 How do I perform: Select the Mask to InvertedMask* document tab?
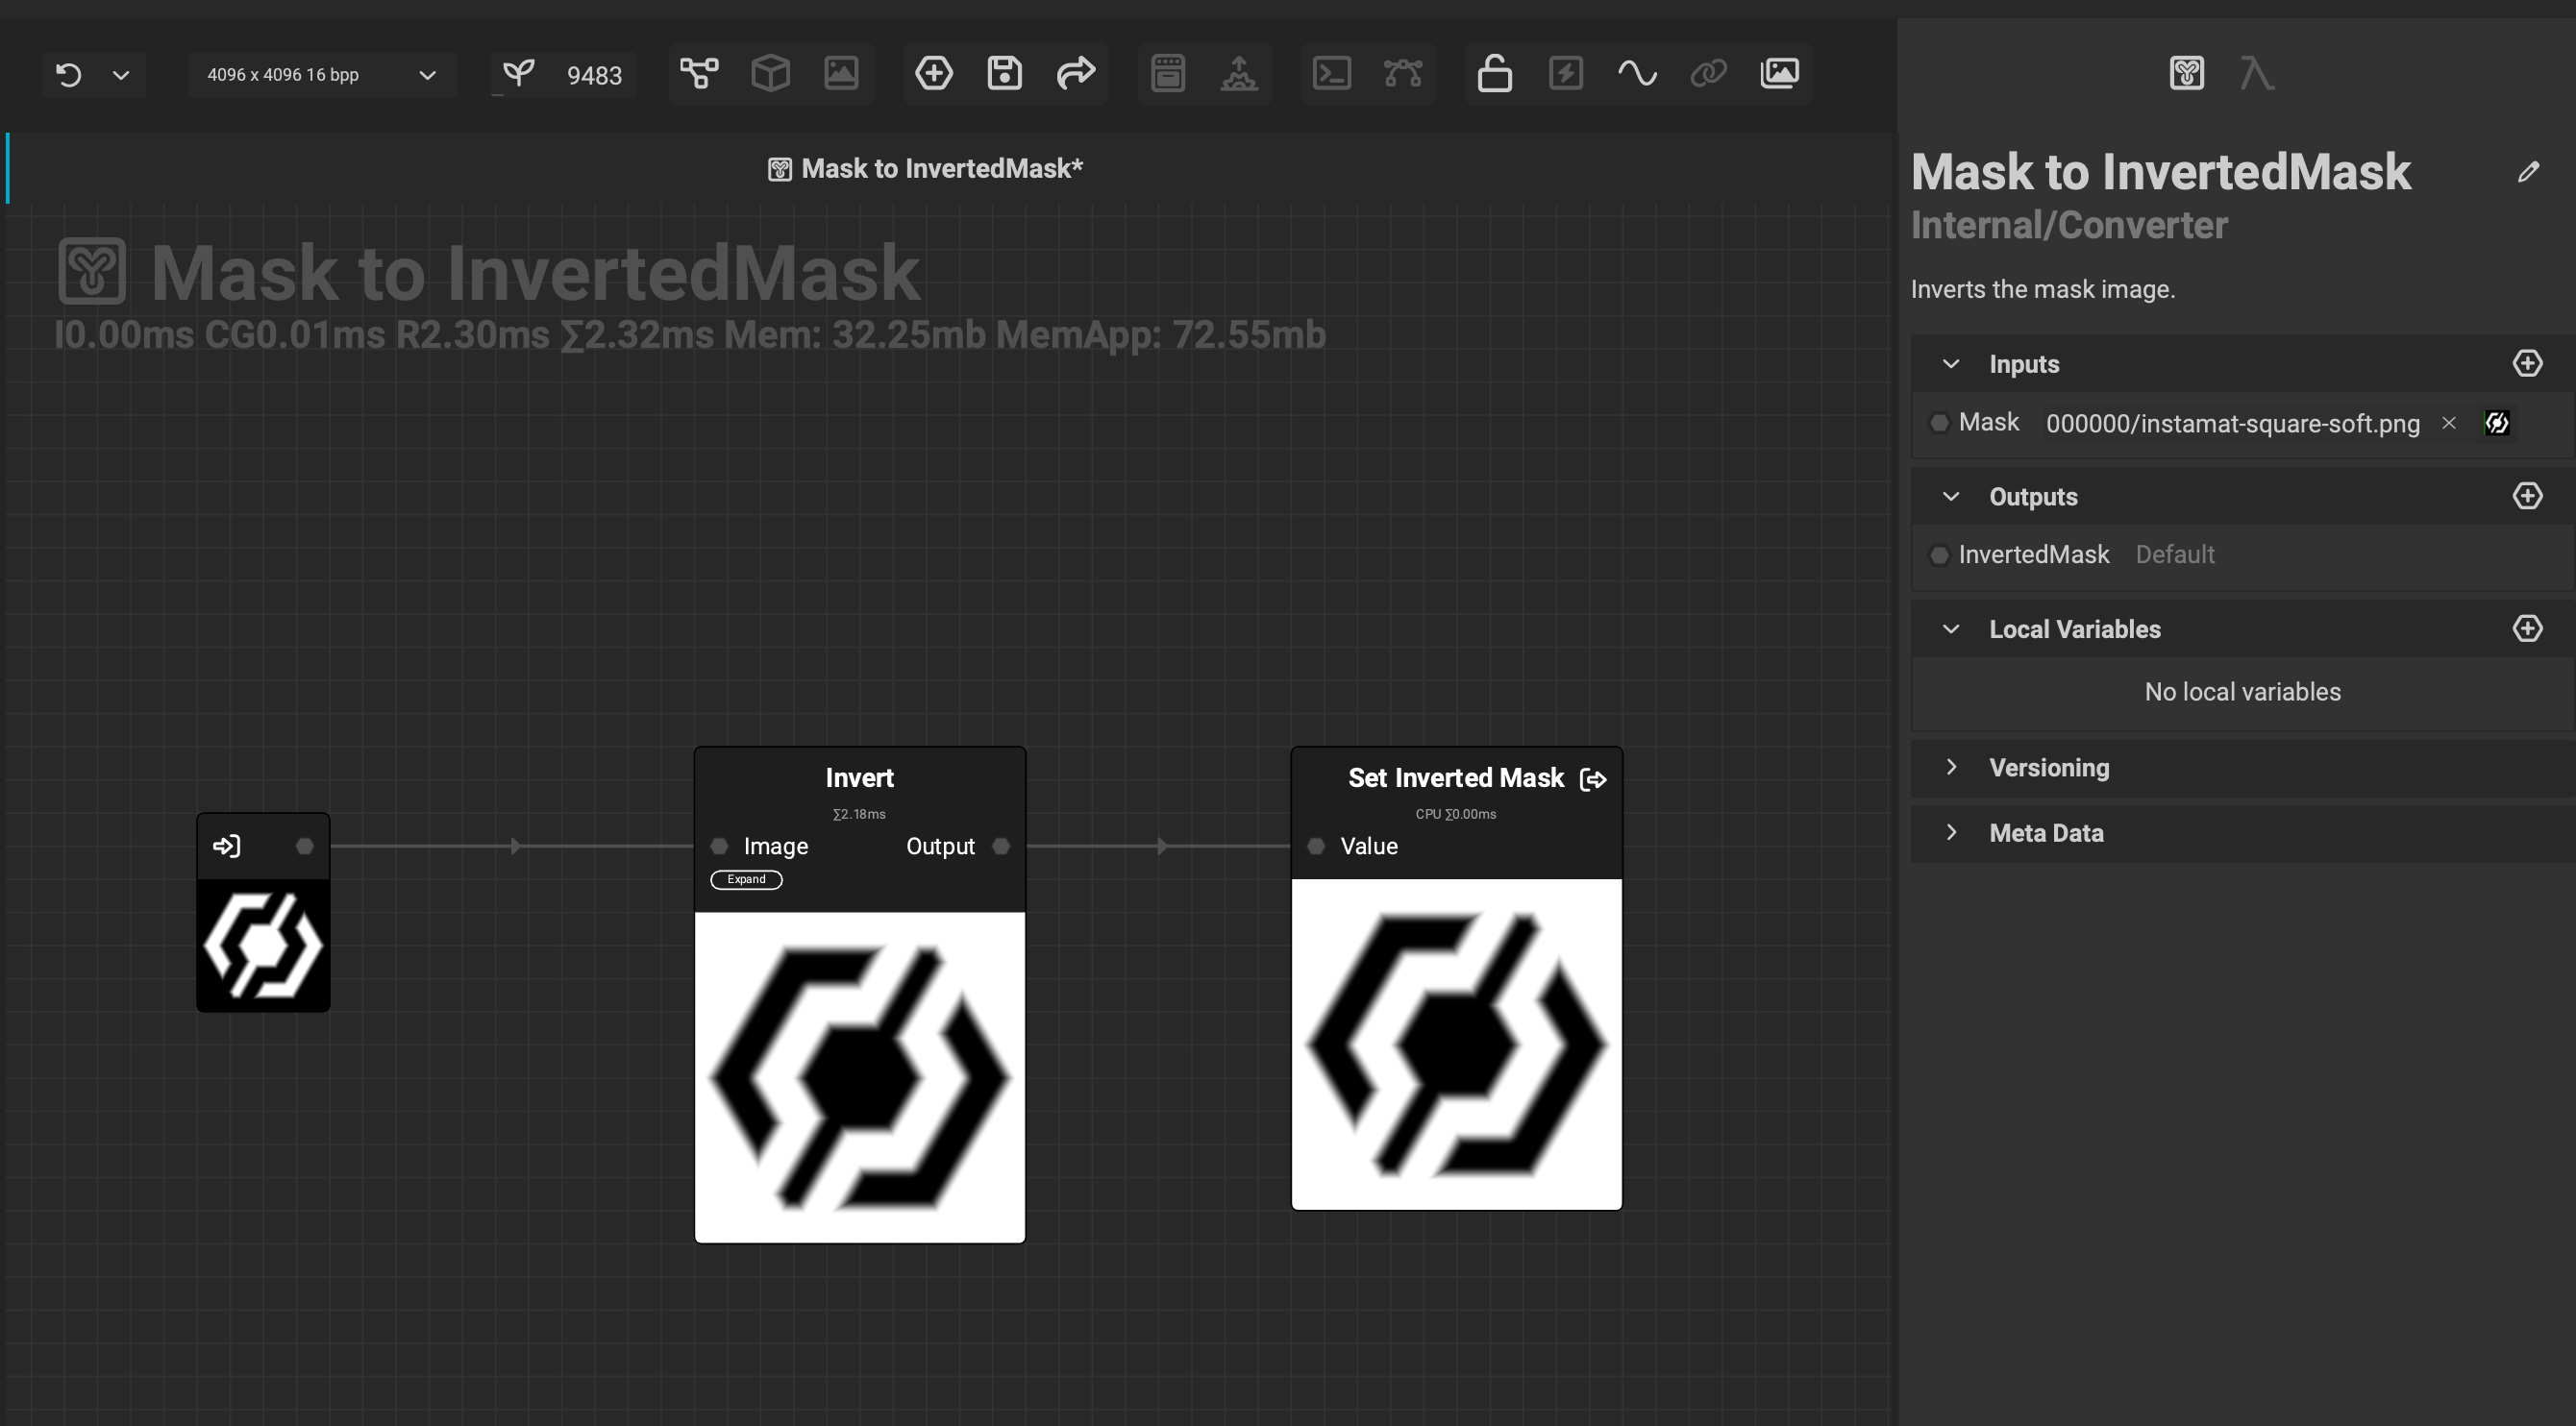click(926, 169)
